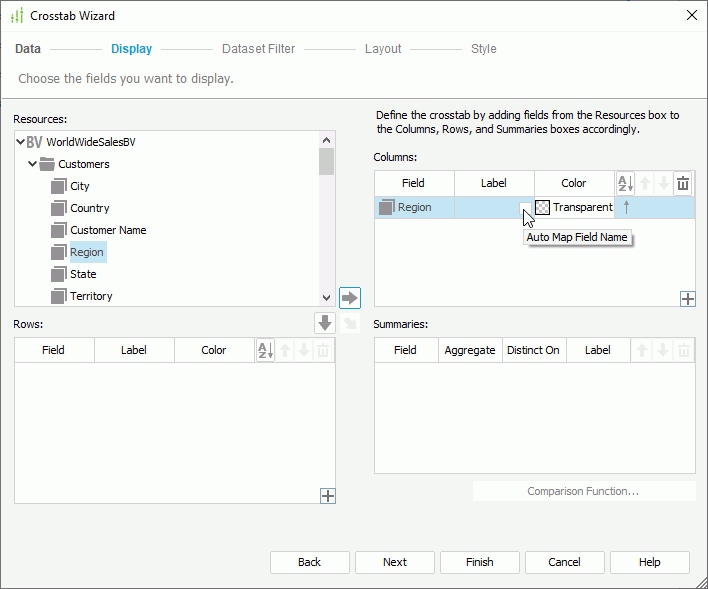Move the column field down in Columns
The image size is (708, 589).
coord(664,183)
